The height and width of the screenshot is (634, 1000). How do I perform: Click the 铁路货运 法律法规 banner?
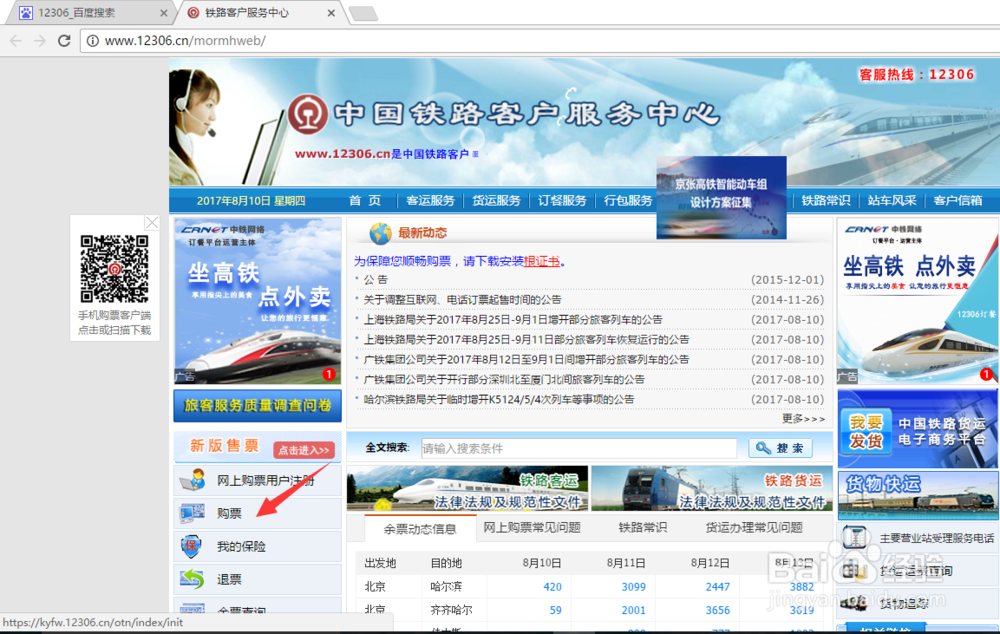click(x=712, y=489)
